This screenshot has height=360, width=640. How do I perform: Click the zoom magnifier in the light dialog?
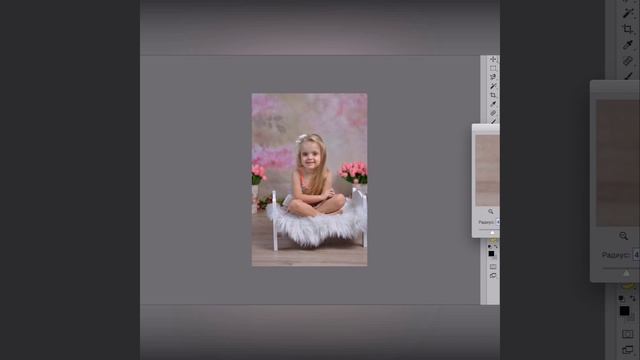point(491,211)
